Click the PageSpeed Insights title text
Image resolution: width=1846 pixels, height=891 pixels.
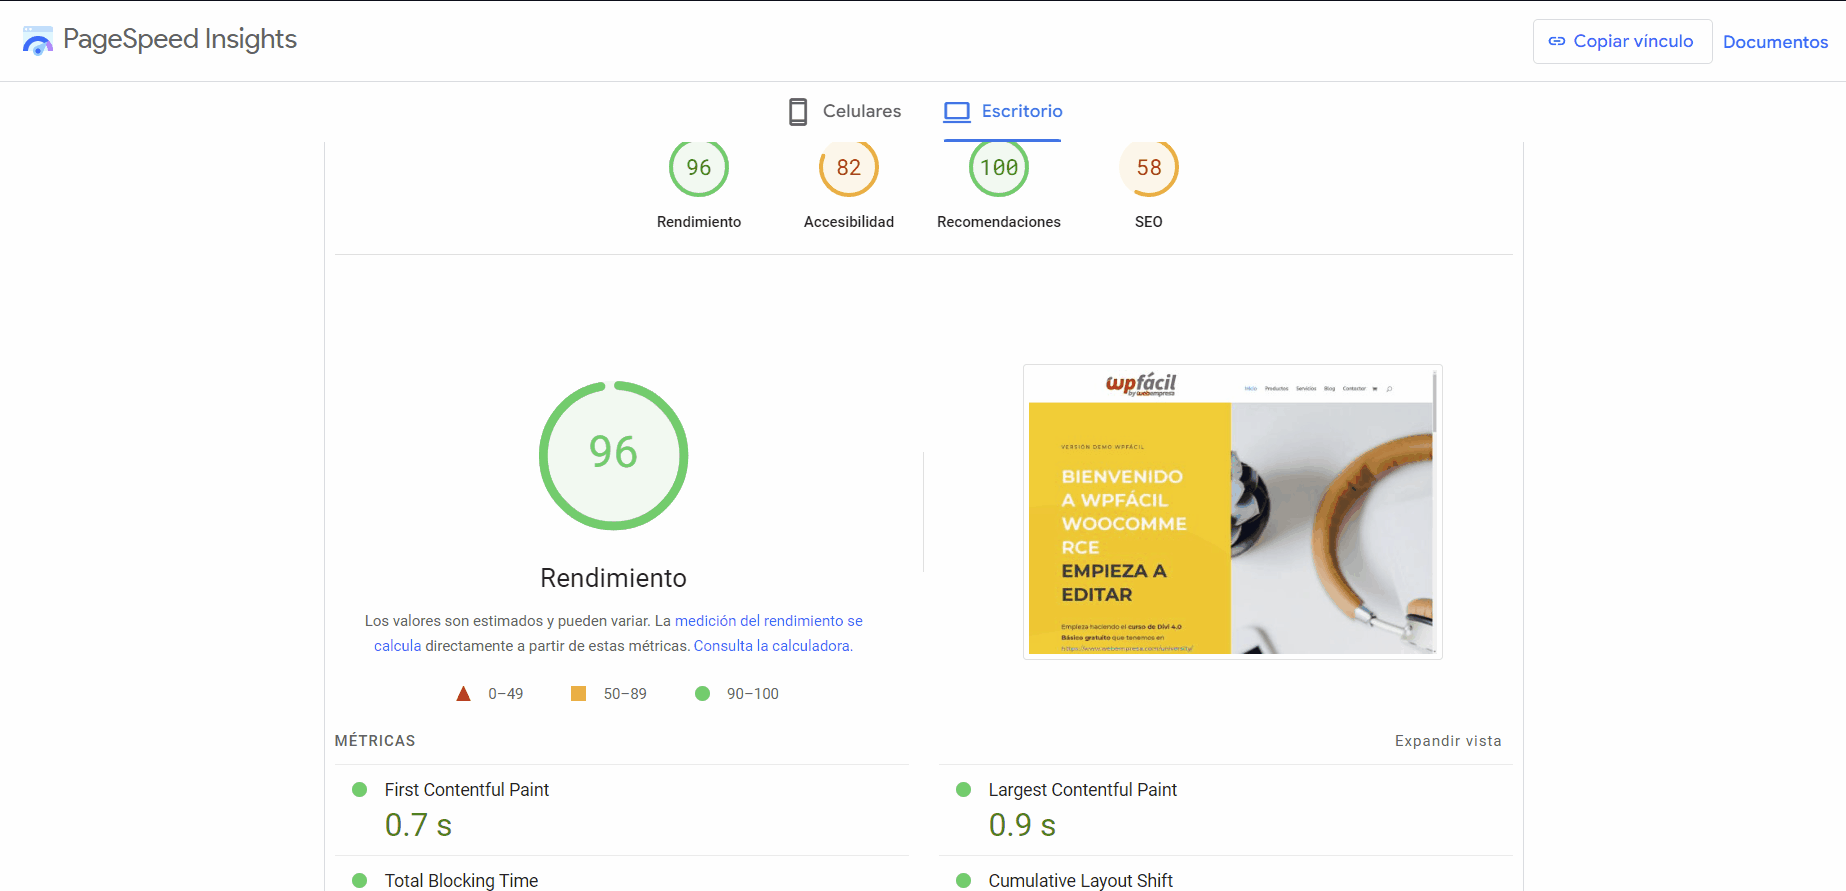tap(180, 39)
